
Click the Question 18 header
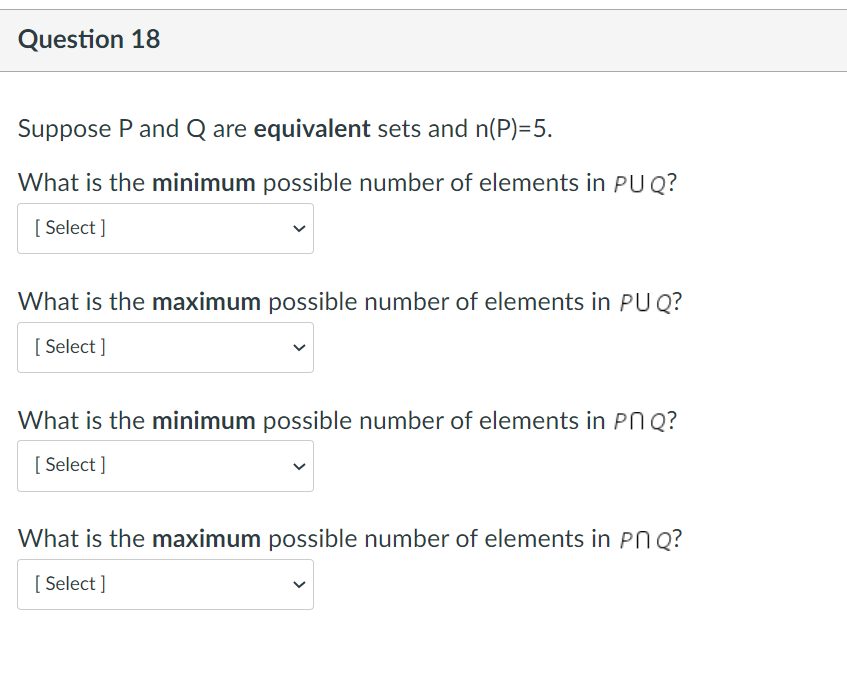click(x=89, y=40)
